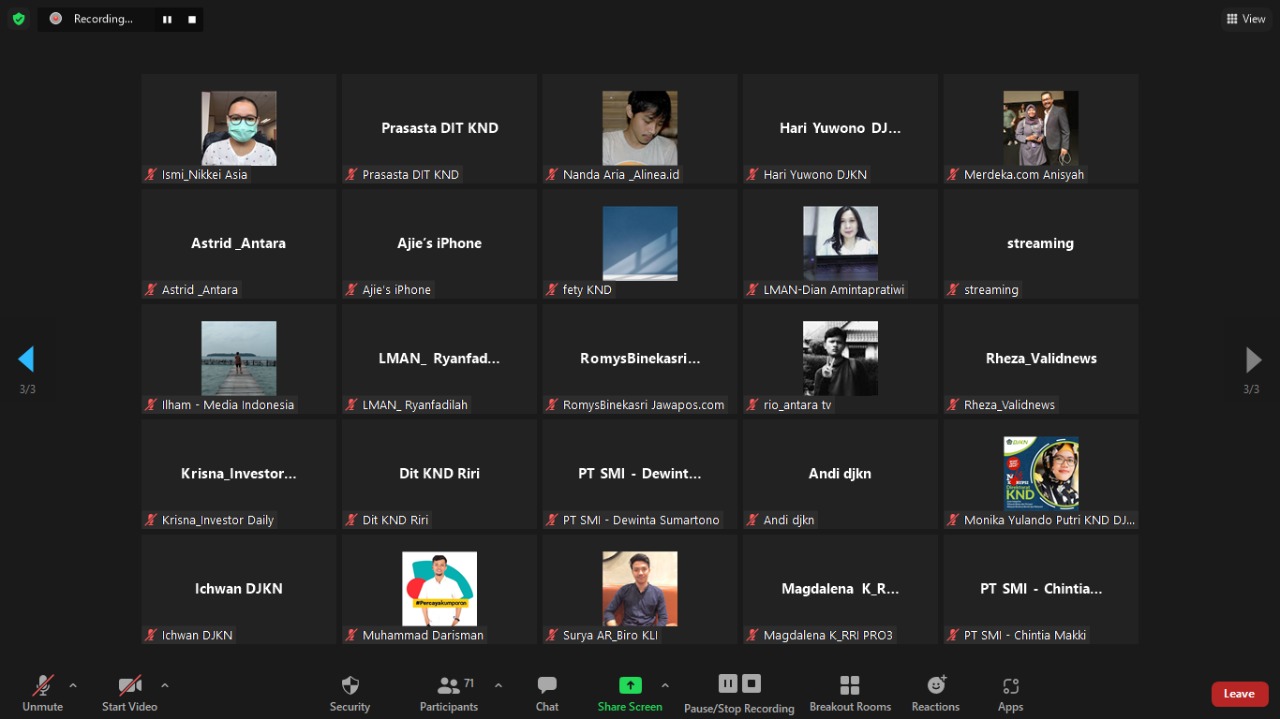Open the Security shield options

pos(350,692)
